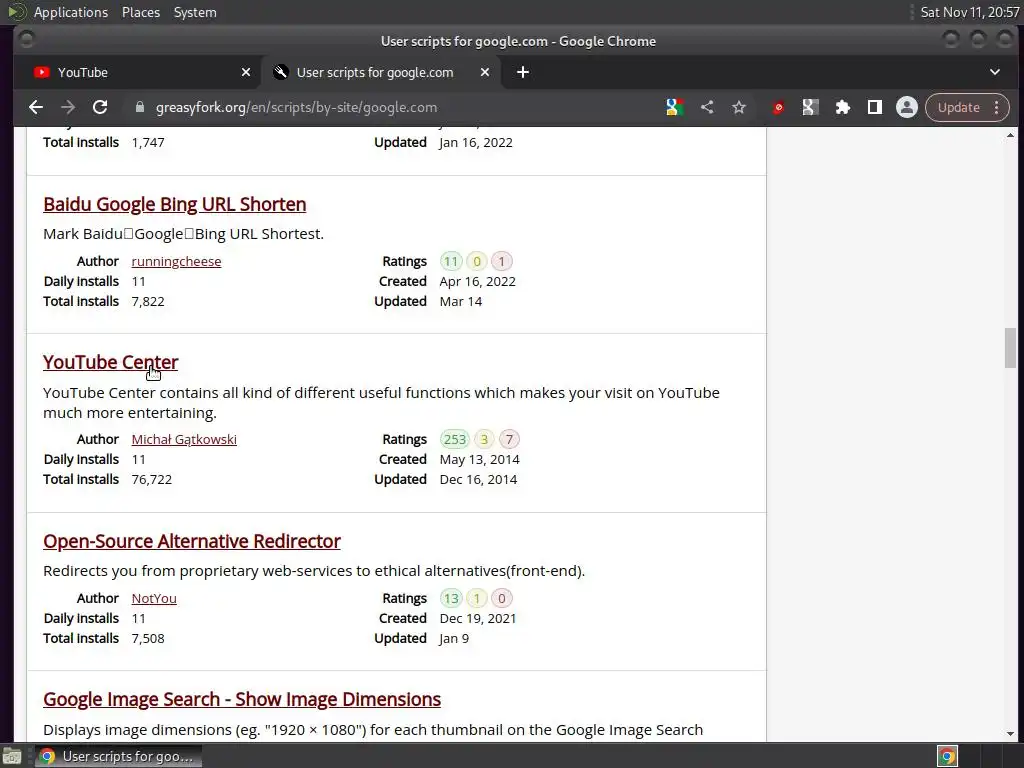Screen dimensions: 1024x768
Task: Open the Chrome profile avatar
Action: (906, 107)
